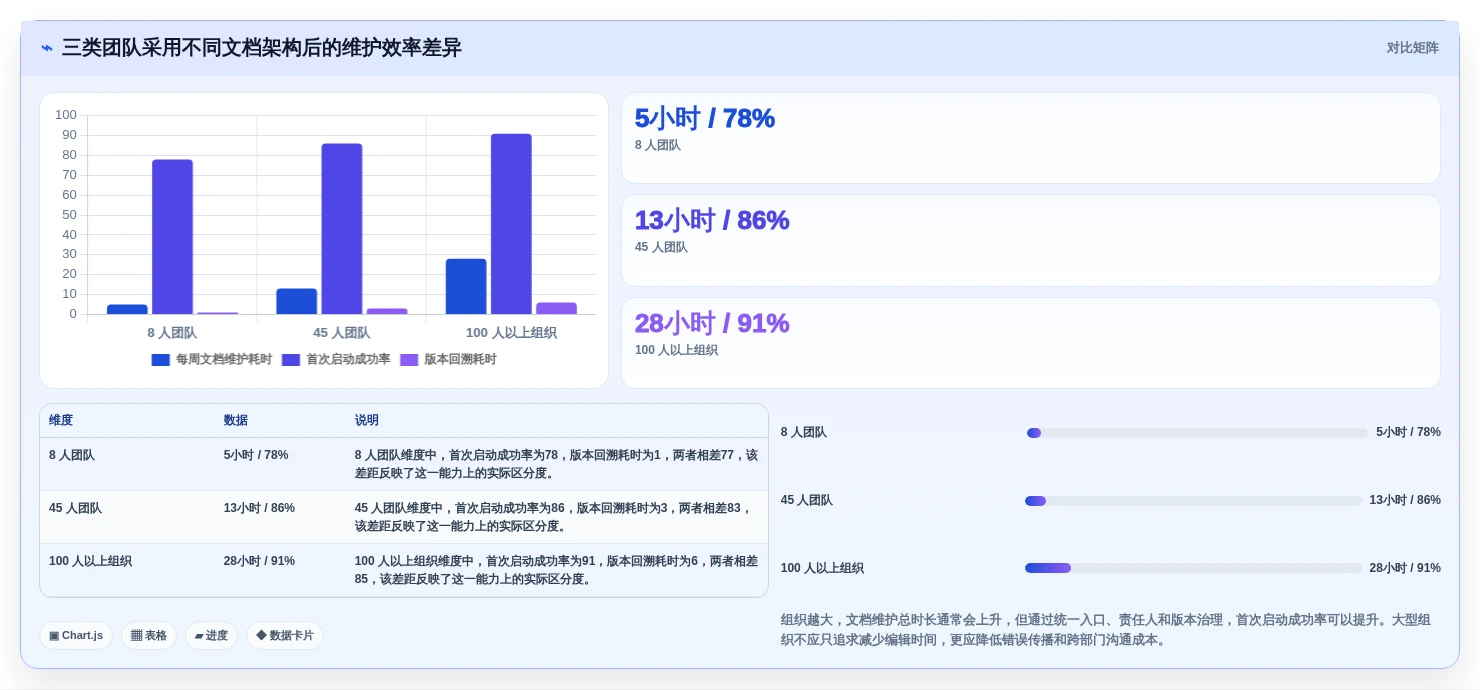The height and width of the screenshot is (690, 1480).
Task: Click the 每周文档维护耗时 bar for 100 人以上组织
Action: 466,287
